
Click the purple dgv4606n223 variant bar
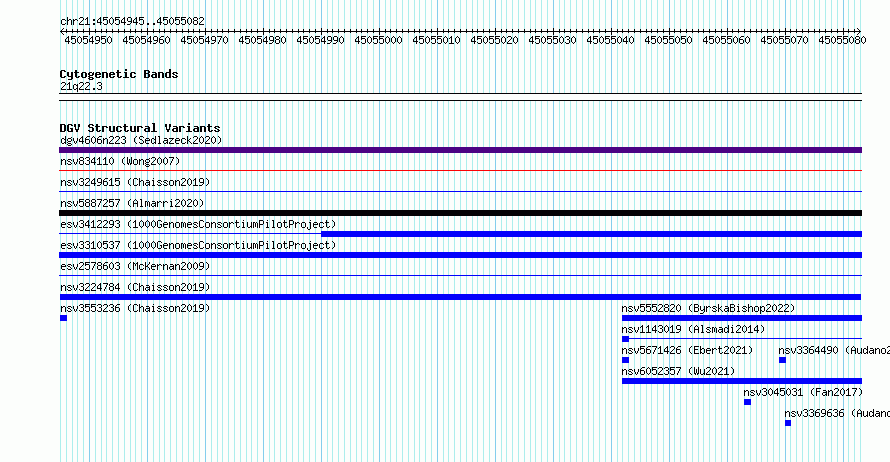460,150
